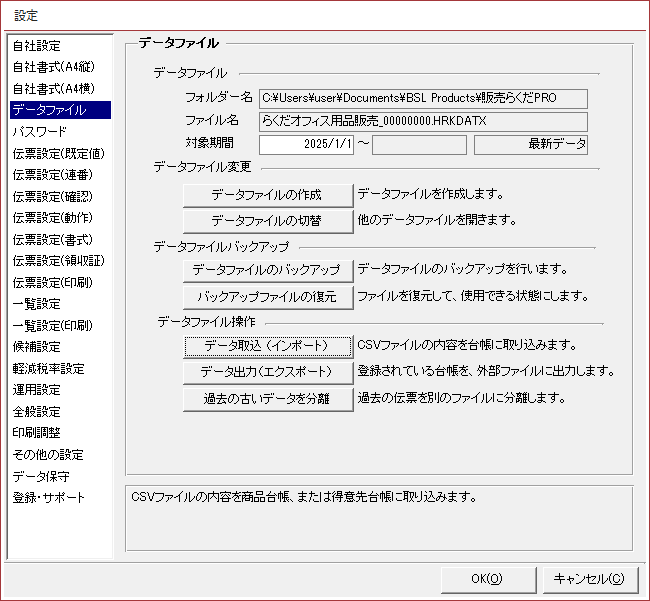Click バックアップファイルの復元 restore button
This screenshot has width=650, height=601.
coord(267,296)
